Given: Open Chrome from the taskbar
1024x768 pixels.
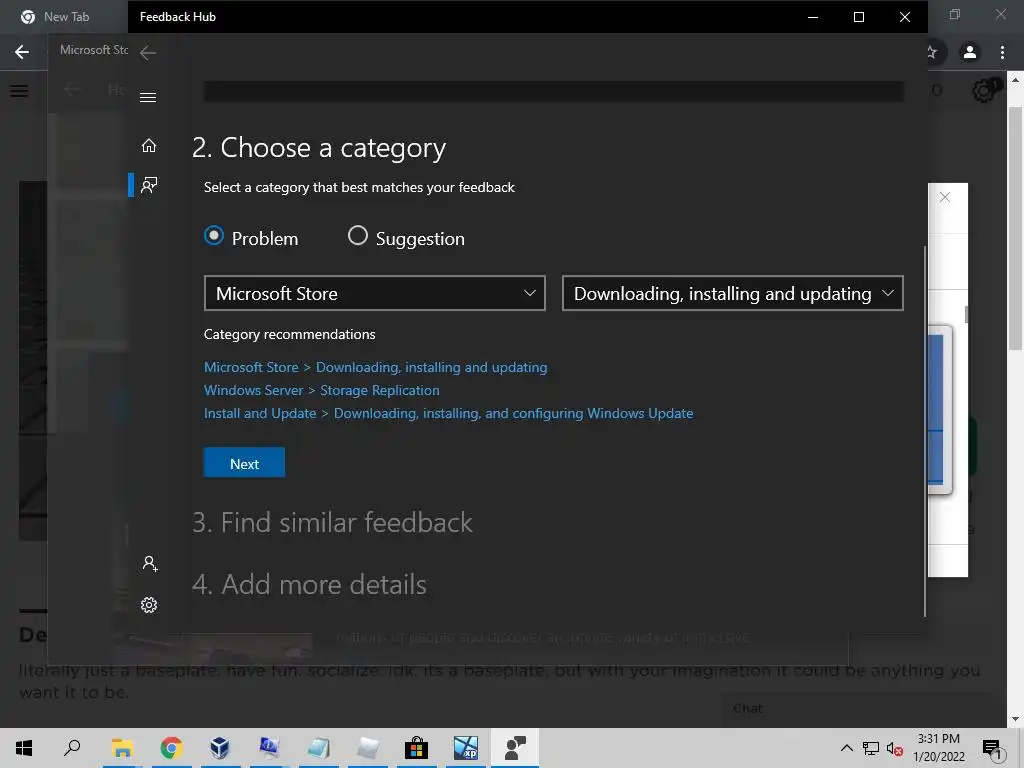Looking at the screenshot, I should 171,748.
